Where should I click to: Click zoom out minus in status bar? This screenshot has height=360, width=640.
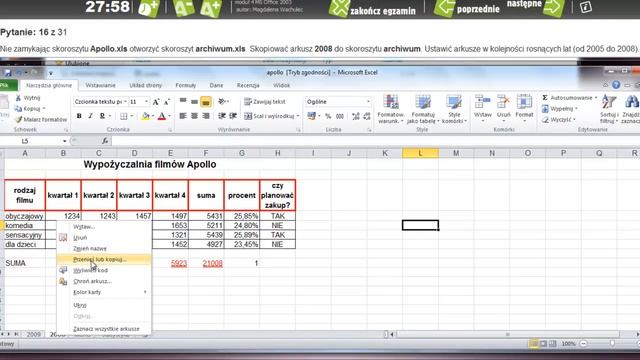coord(583,344)
